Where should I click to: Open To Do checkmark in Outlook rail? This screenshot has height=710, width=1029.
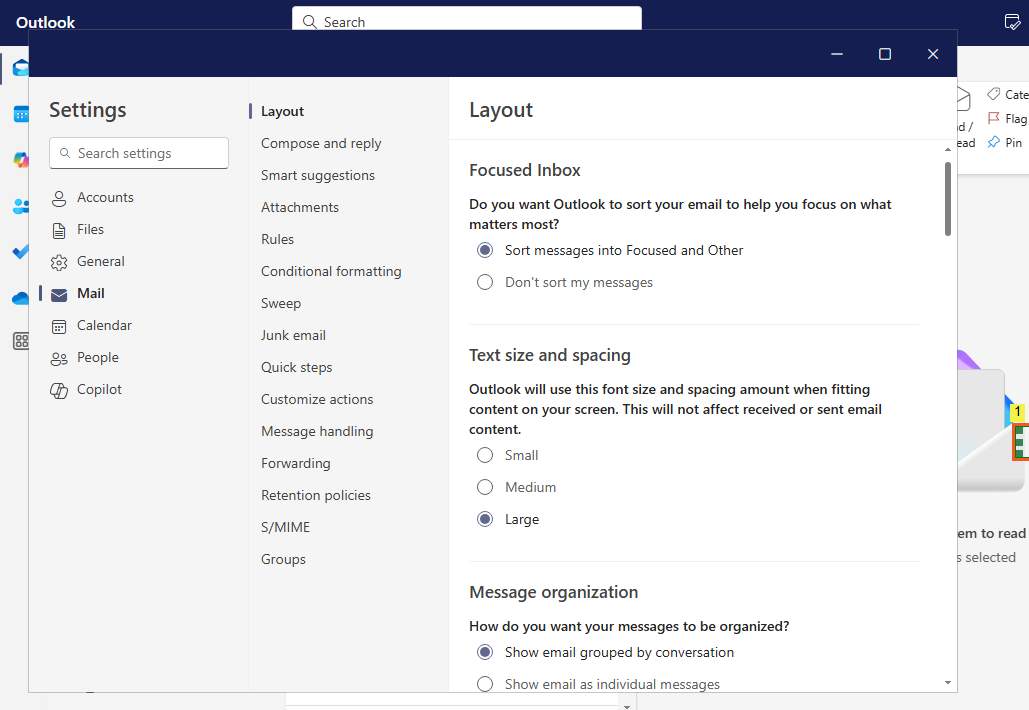coord(21,251)
